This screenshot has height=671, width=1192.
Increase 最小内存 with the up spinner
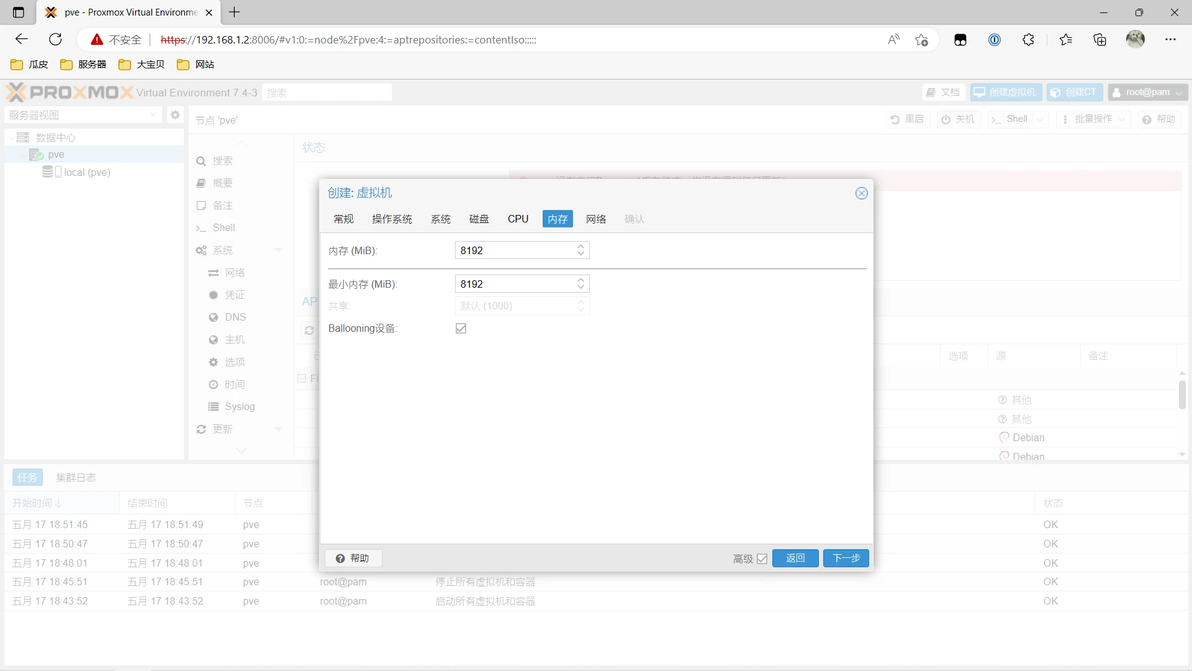(x=581, y=280)
